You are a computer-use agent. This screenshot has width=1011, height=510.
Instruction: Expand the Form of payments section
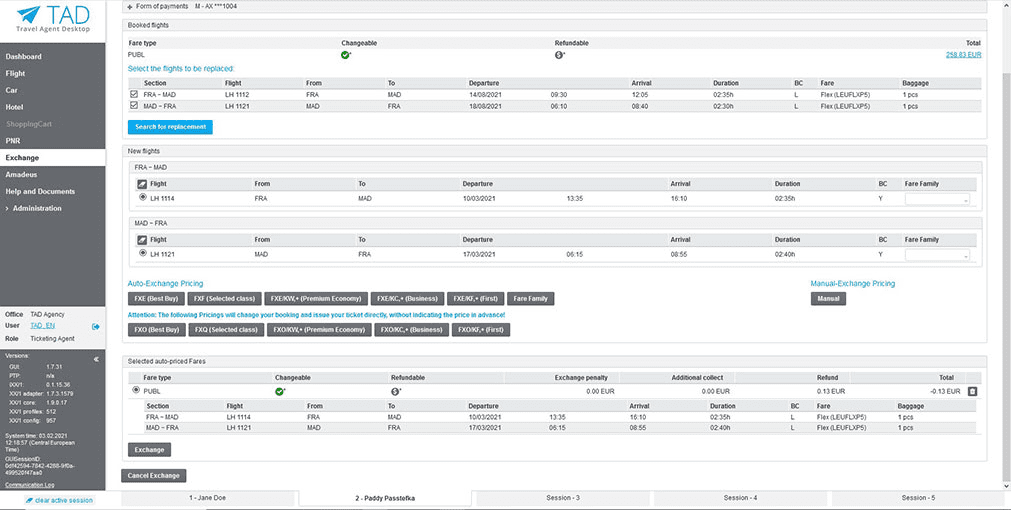[x=130, y=7]
